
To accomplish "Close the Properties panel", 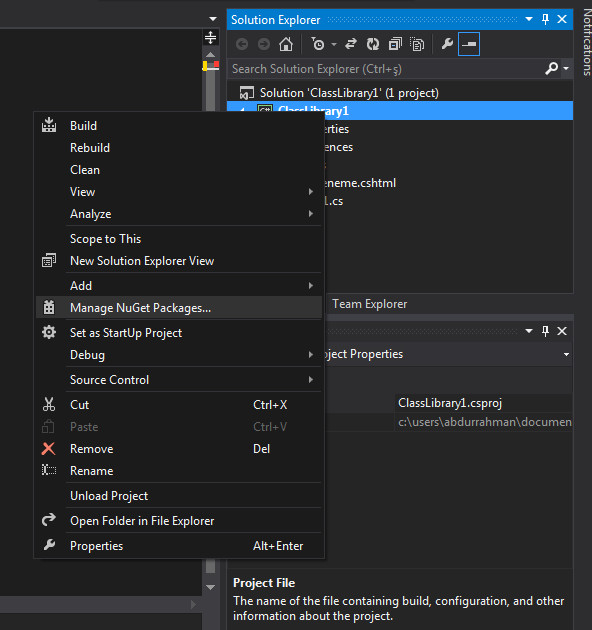I will [562, 331].
